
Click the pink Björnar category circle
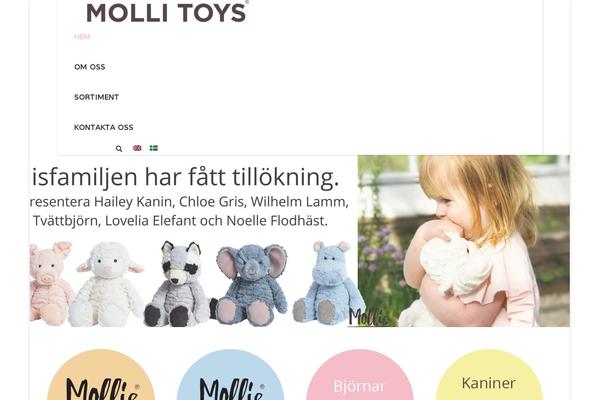tap(360, 375)
